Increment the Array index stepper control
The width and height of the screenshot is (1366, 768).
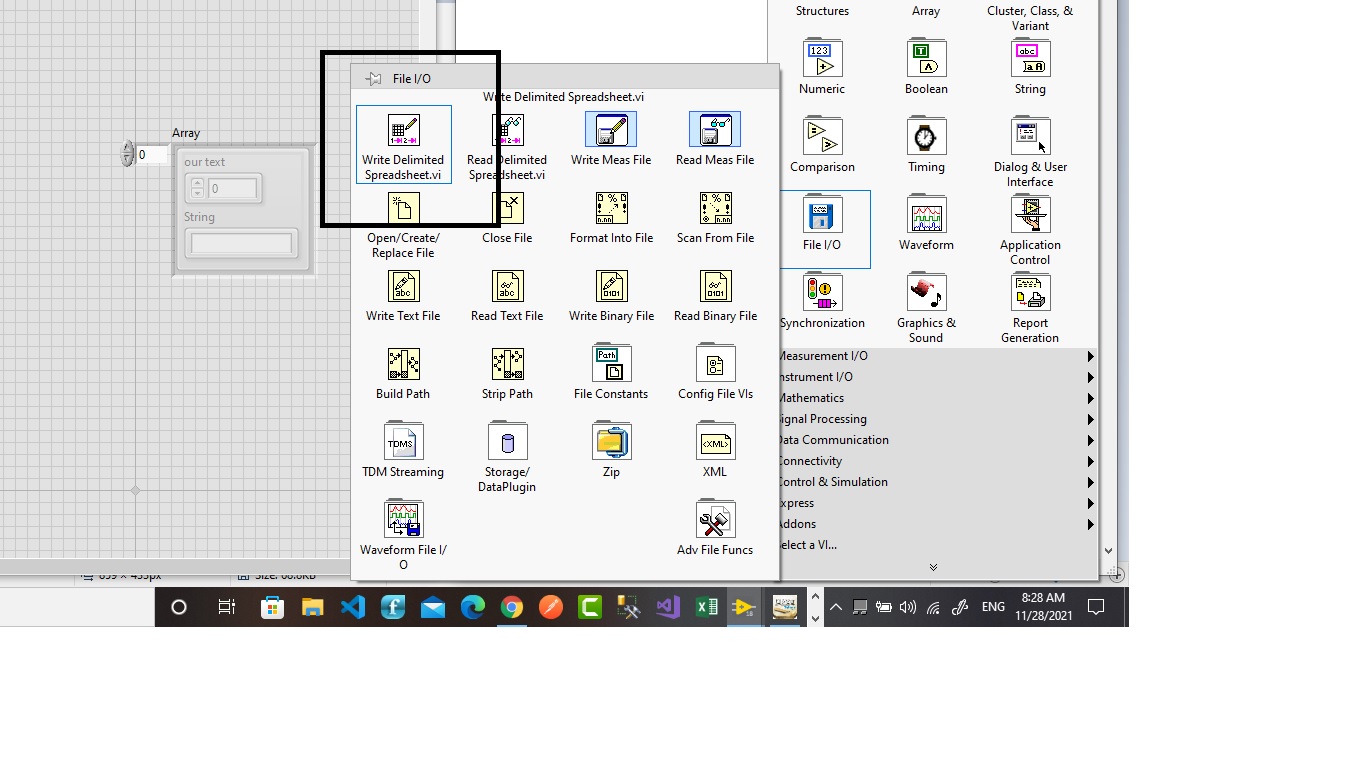(127, 148)
